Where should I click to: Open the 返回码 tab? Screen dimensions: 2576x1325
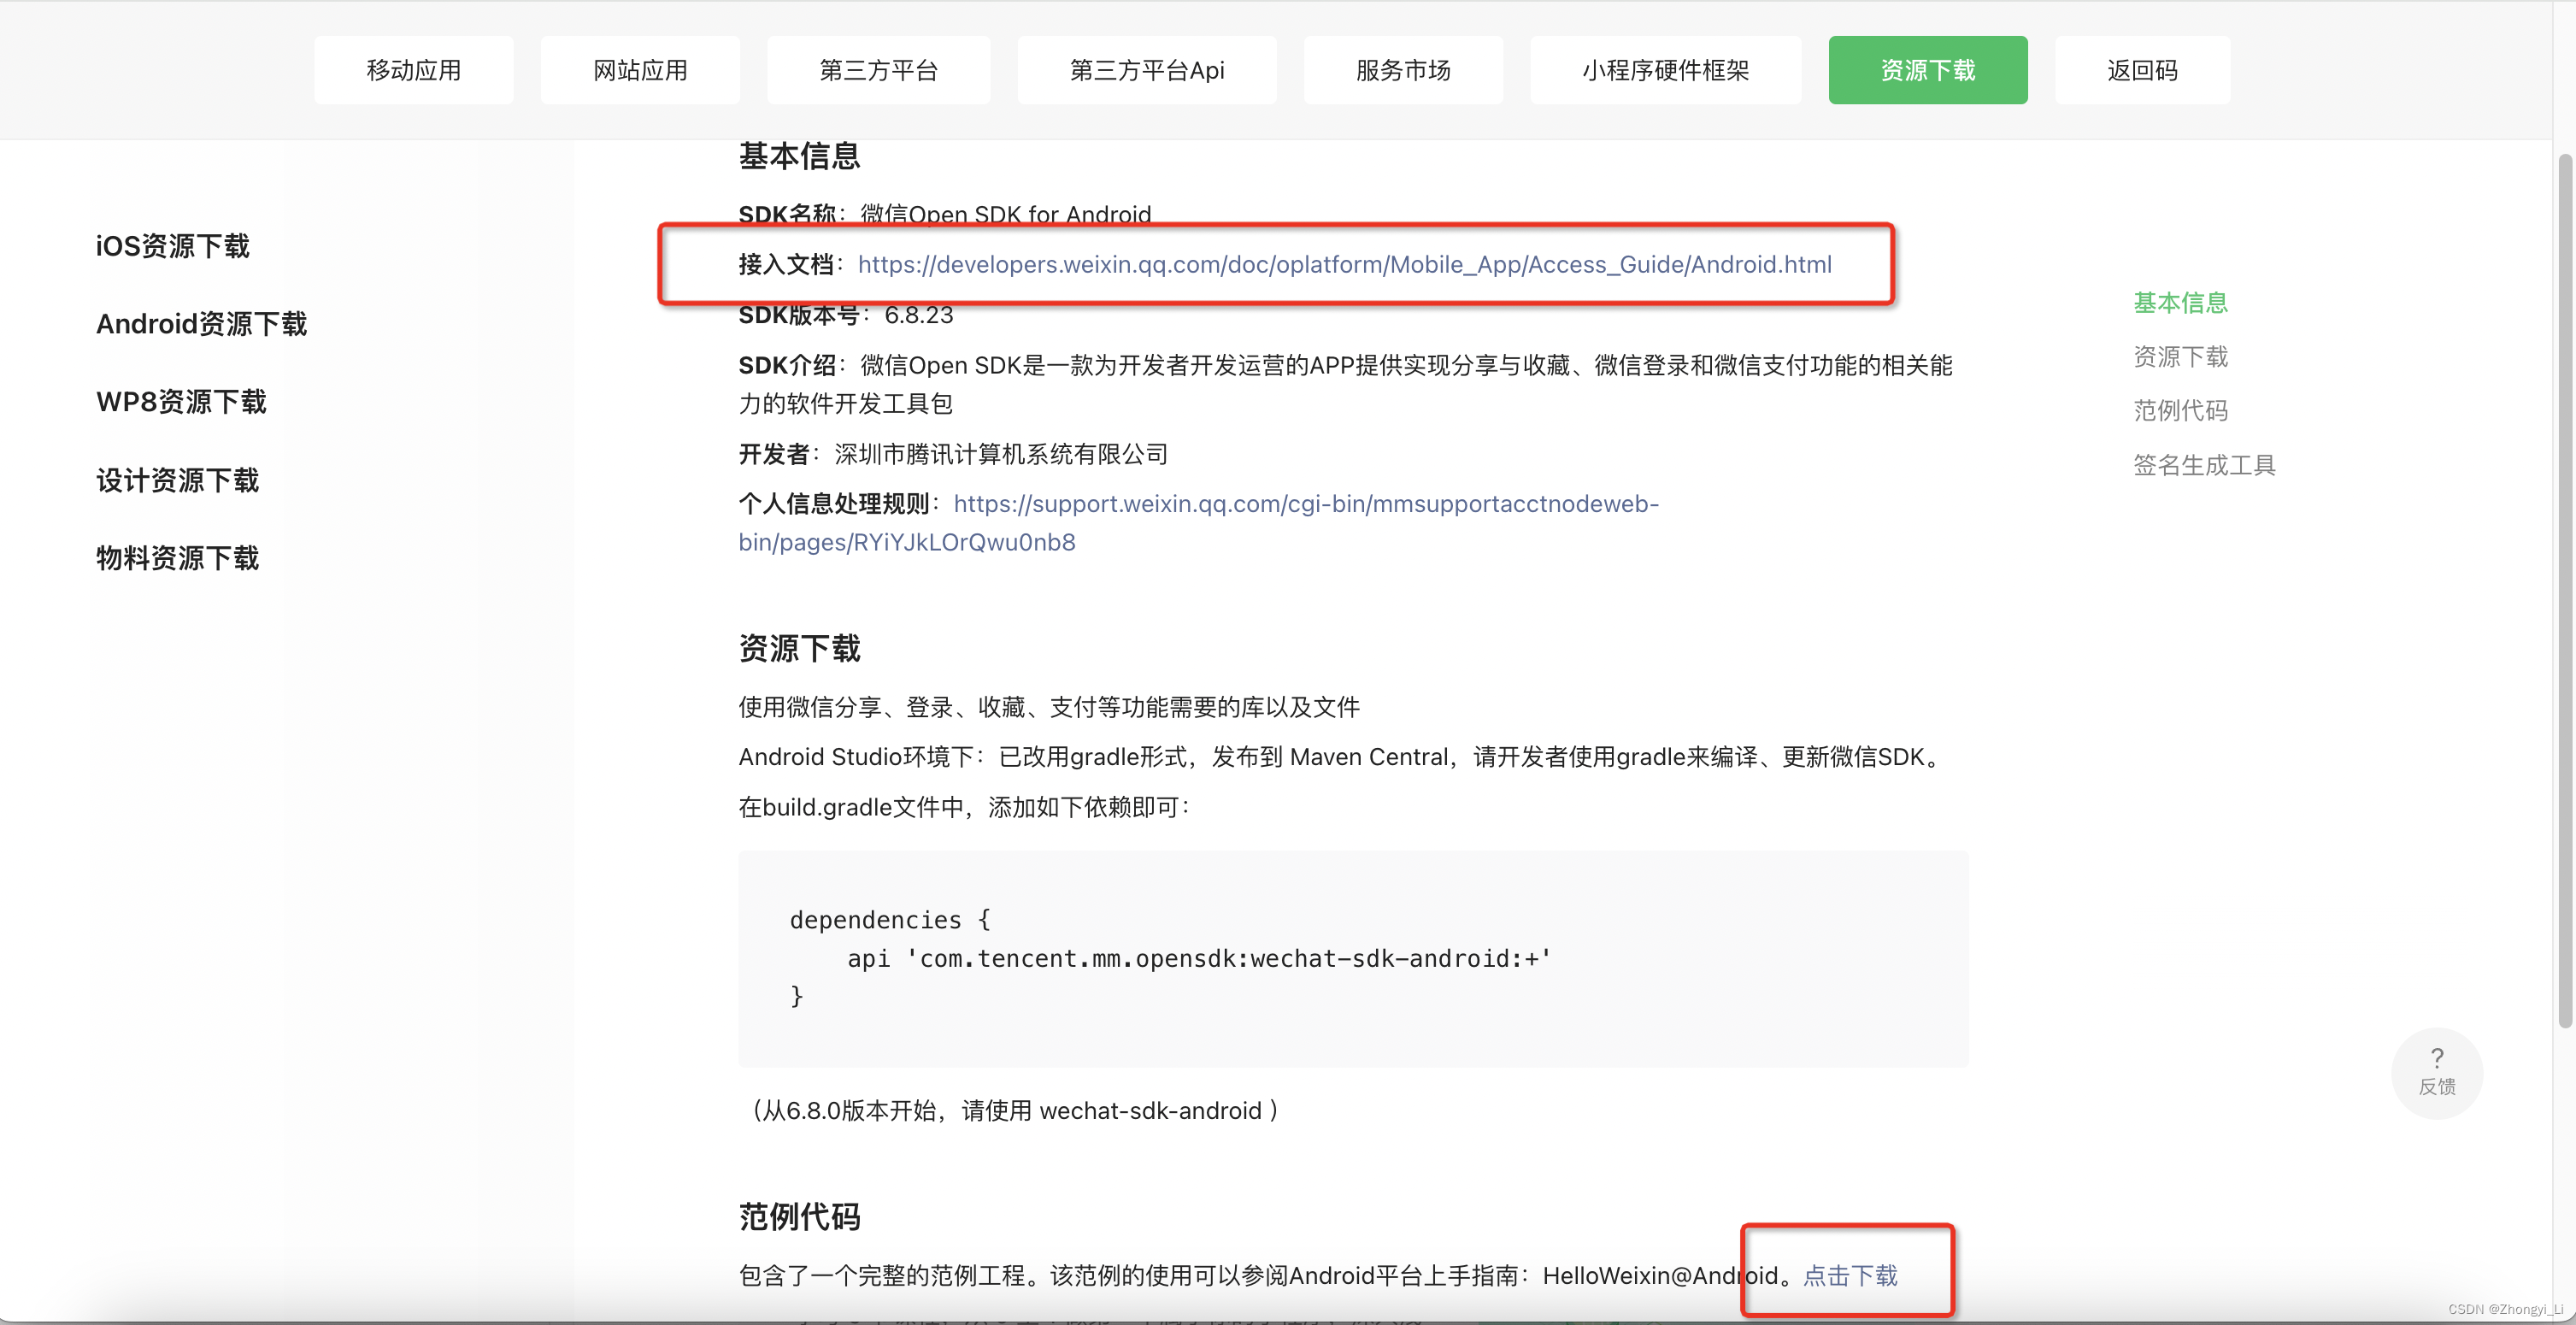(x=2141, y=70)
